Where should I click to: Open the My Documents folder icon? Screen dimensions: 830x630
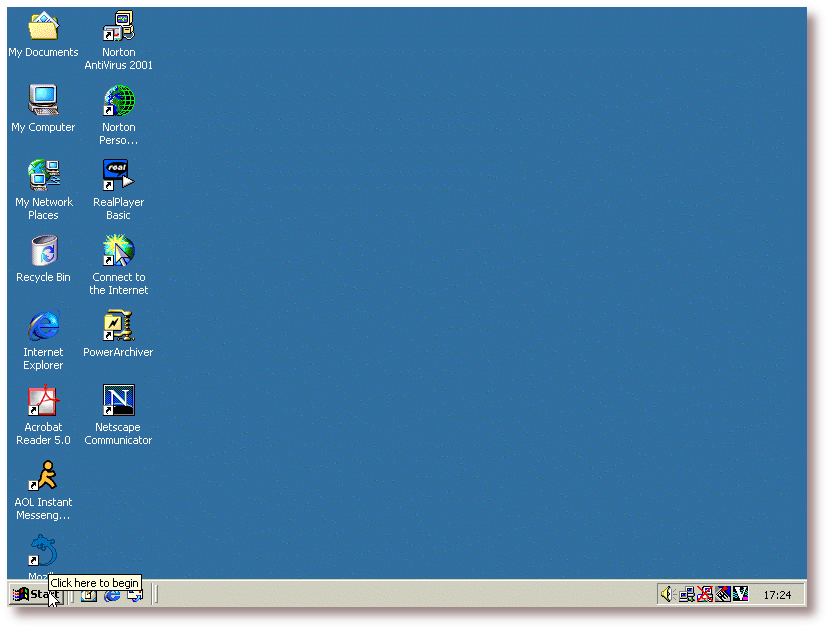(43, 28)
